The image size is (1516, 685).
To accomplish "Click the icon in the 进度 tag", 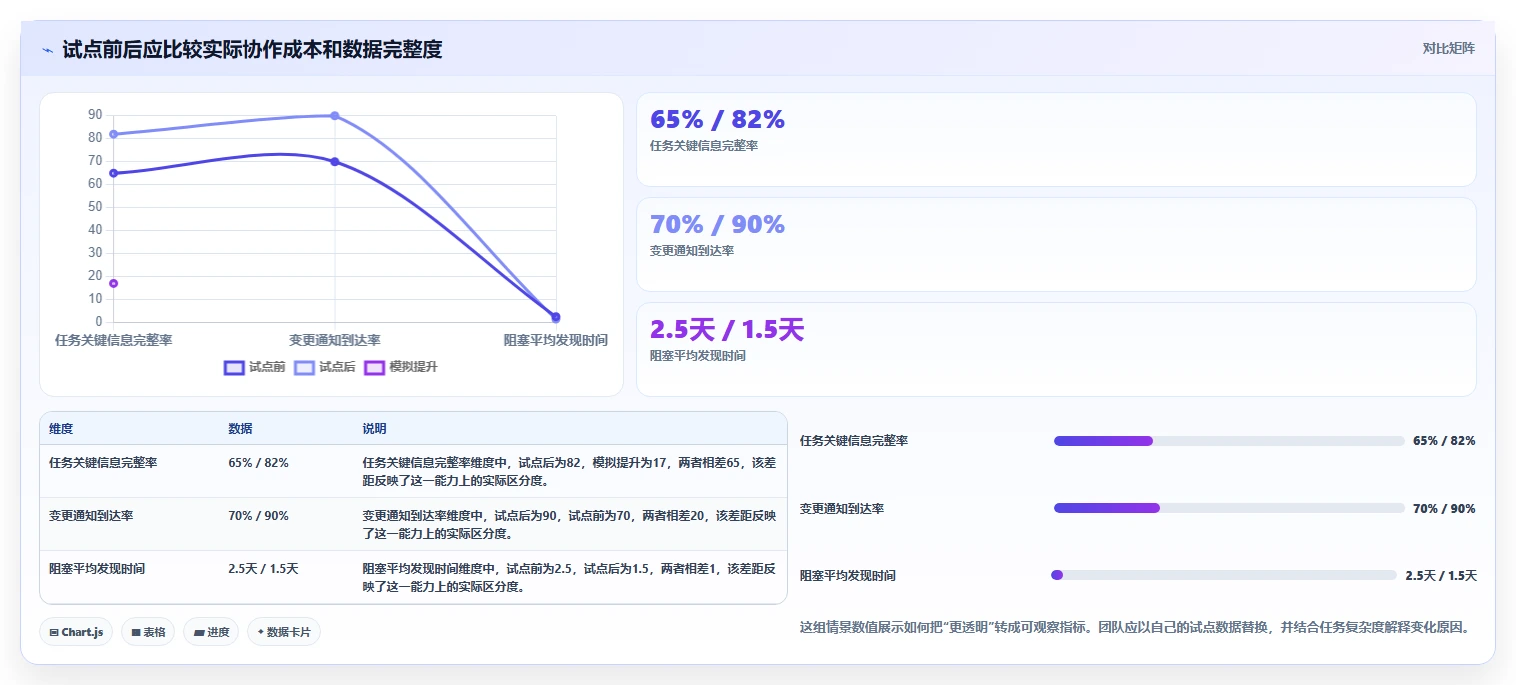I will coord(199,632).
